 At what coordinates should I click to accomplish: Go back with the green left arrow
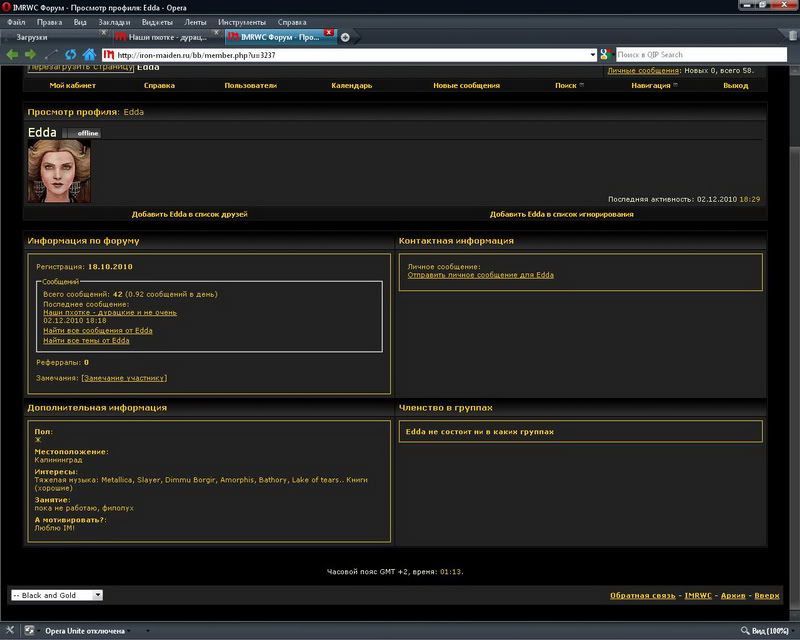coord(12,54)
